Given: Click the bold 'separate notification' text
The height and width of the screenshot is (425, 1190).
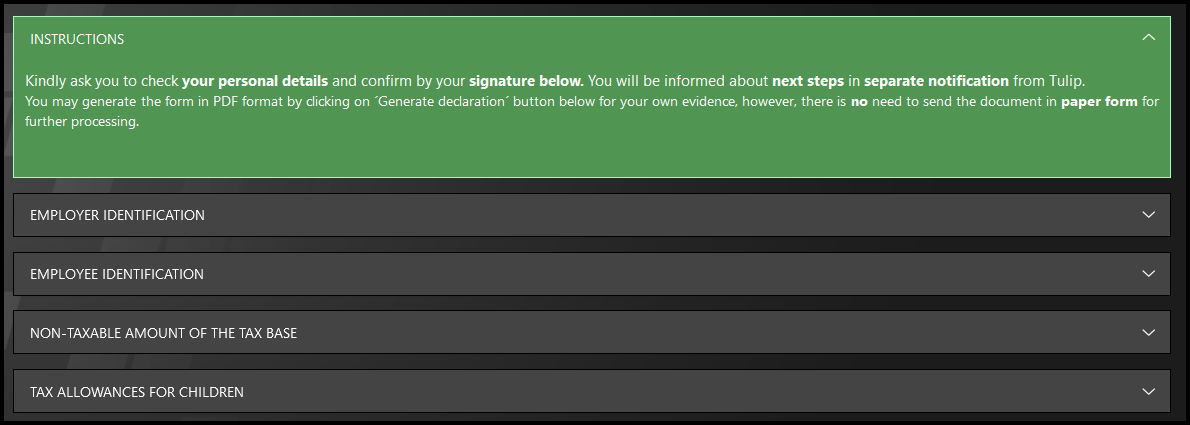Looking at the screenshot, I should coord(936,80).
